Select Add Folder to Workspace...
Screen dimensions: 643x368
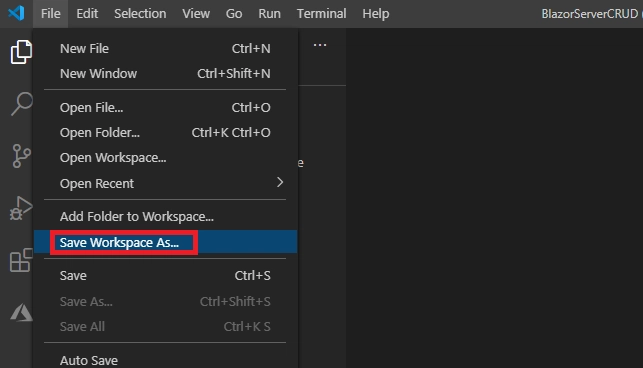tap(165, 217)
